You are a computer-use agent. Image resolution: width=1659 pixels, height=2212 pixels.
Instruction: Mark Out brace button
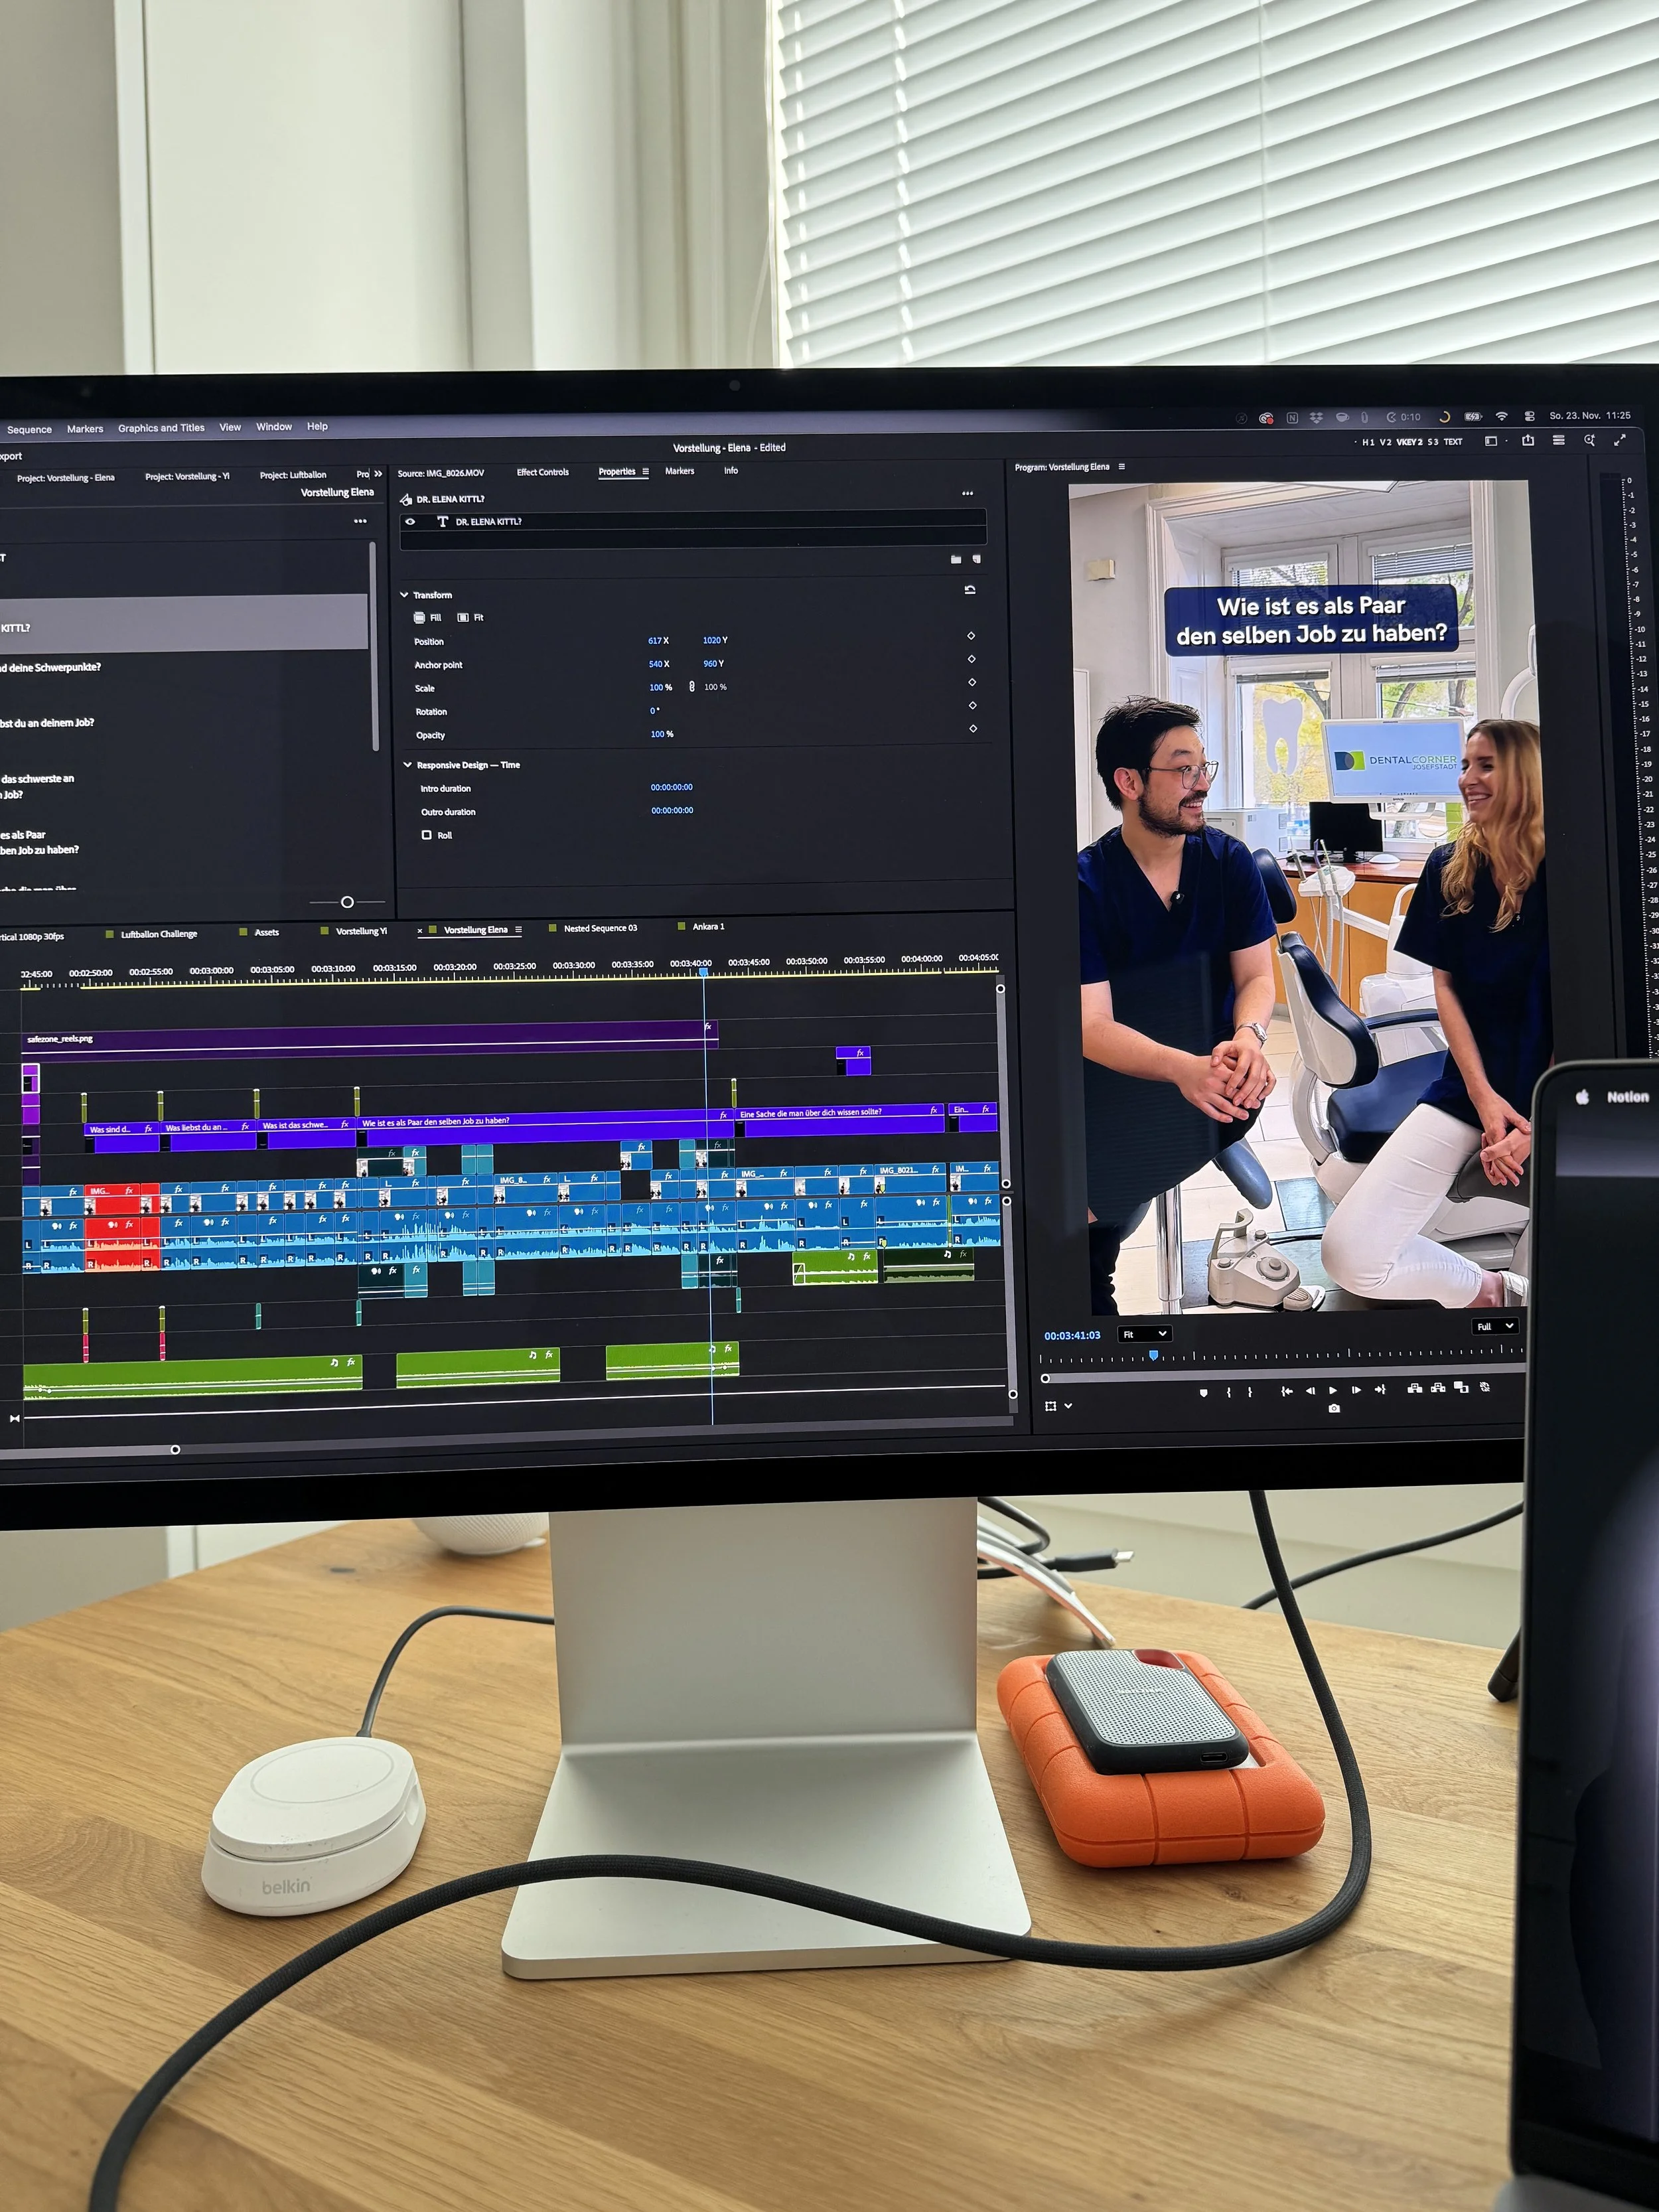1250,1391
